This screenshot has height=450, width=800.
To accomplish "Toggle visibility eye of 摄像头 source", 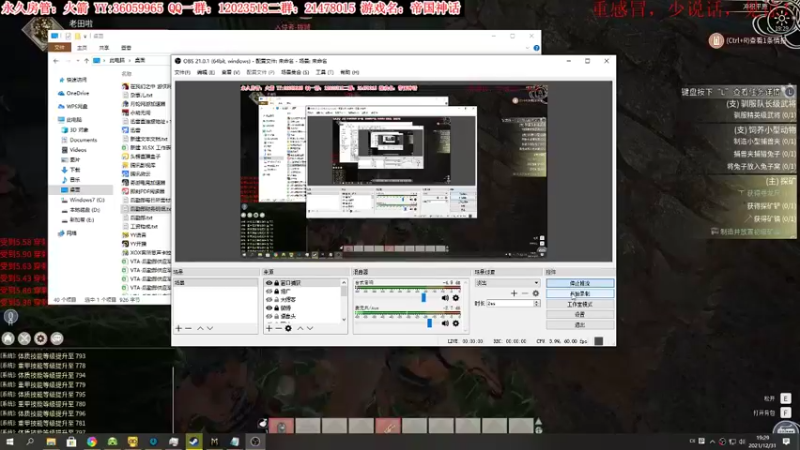I will click(x=269, y=316).
